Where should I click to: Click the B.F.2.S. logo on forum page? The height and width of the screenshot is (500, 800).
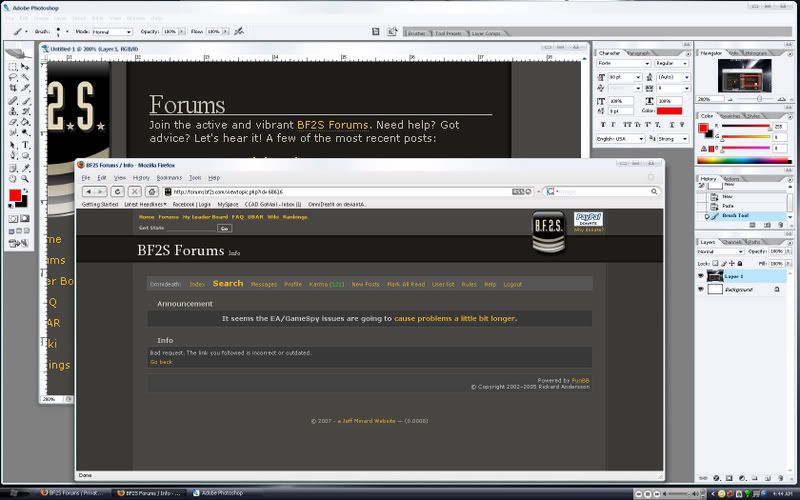[548, 232]
